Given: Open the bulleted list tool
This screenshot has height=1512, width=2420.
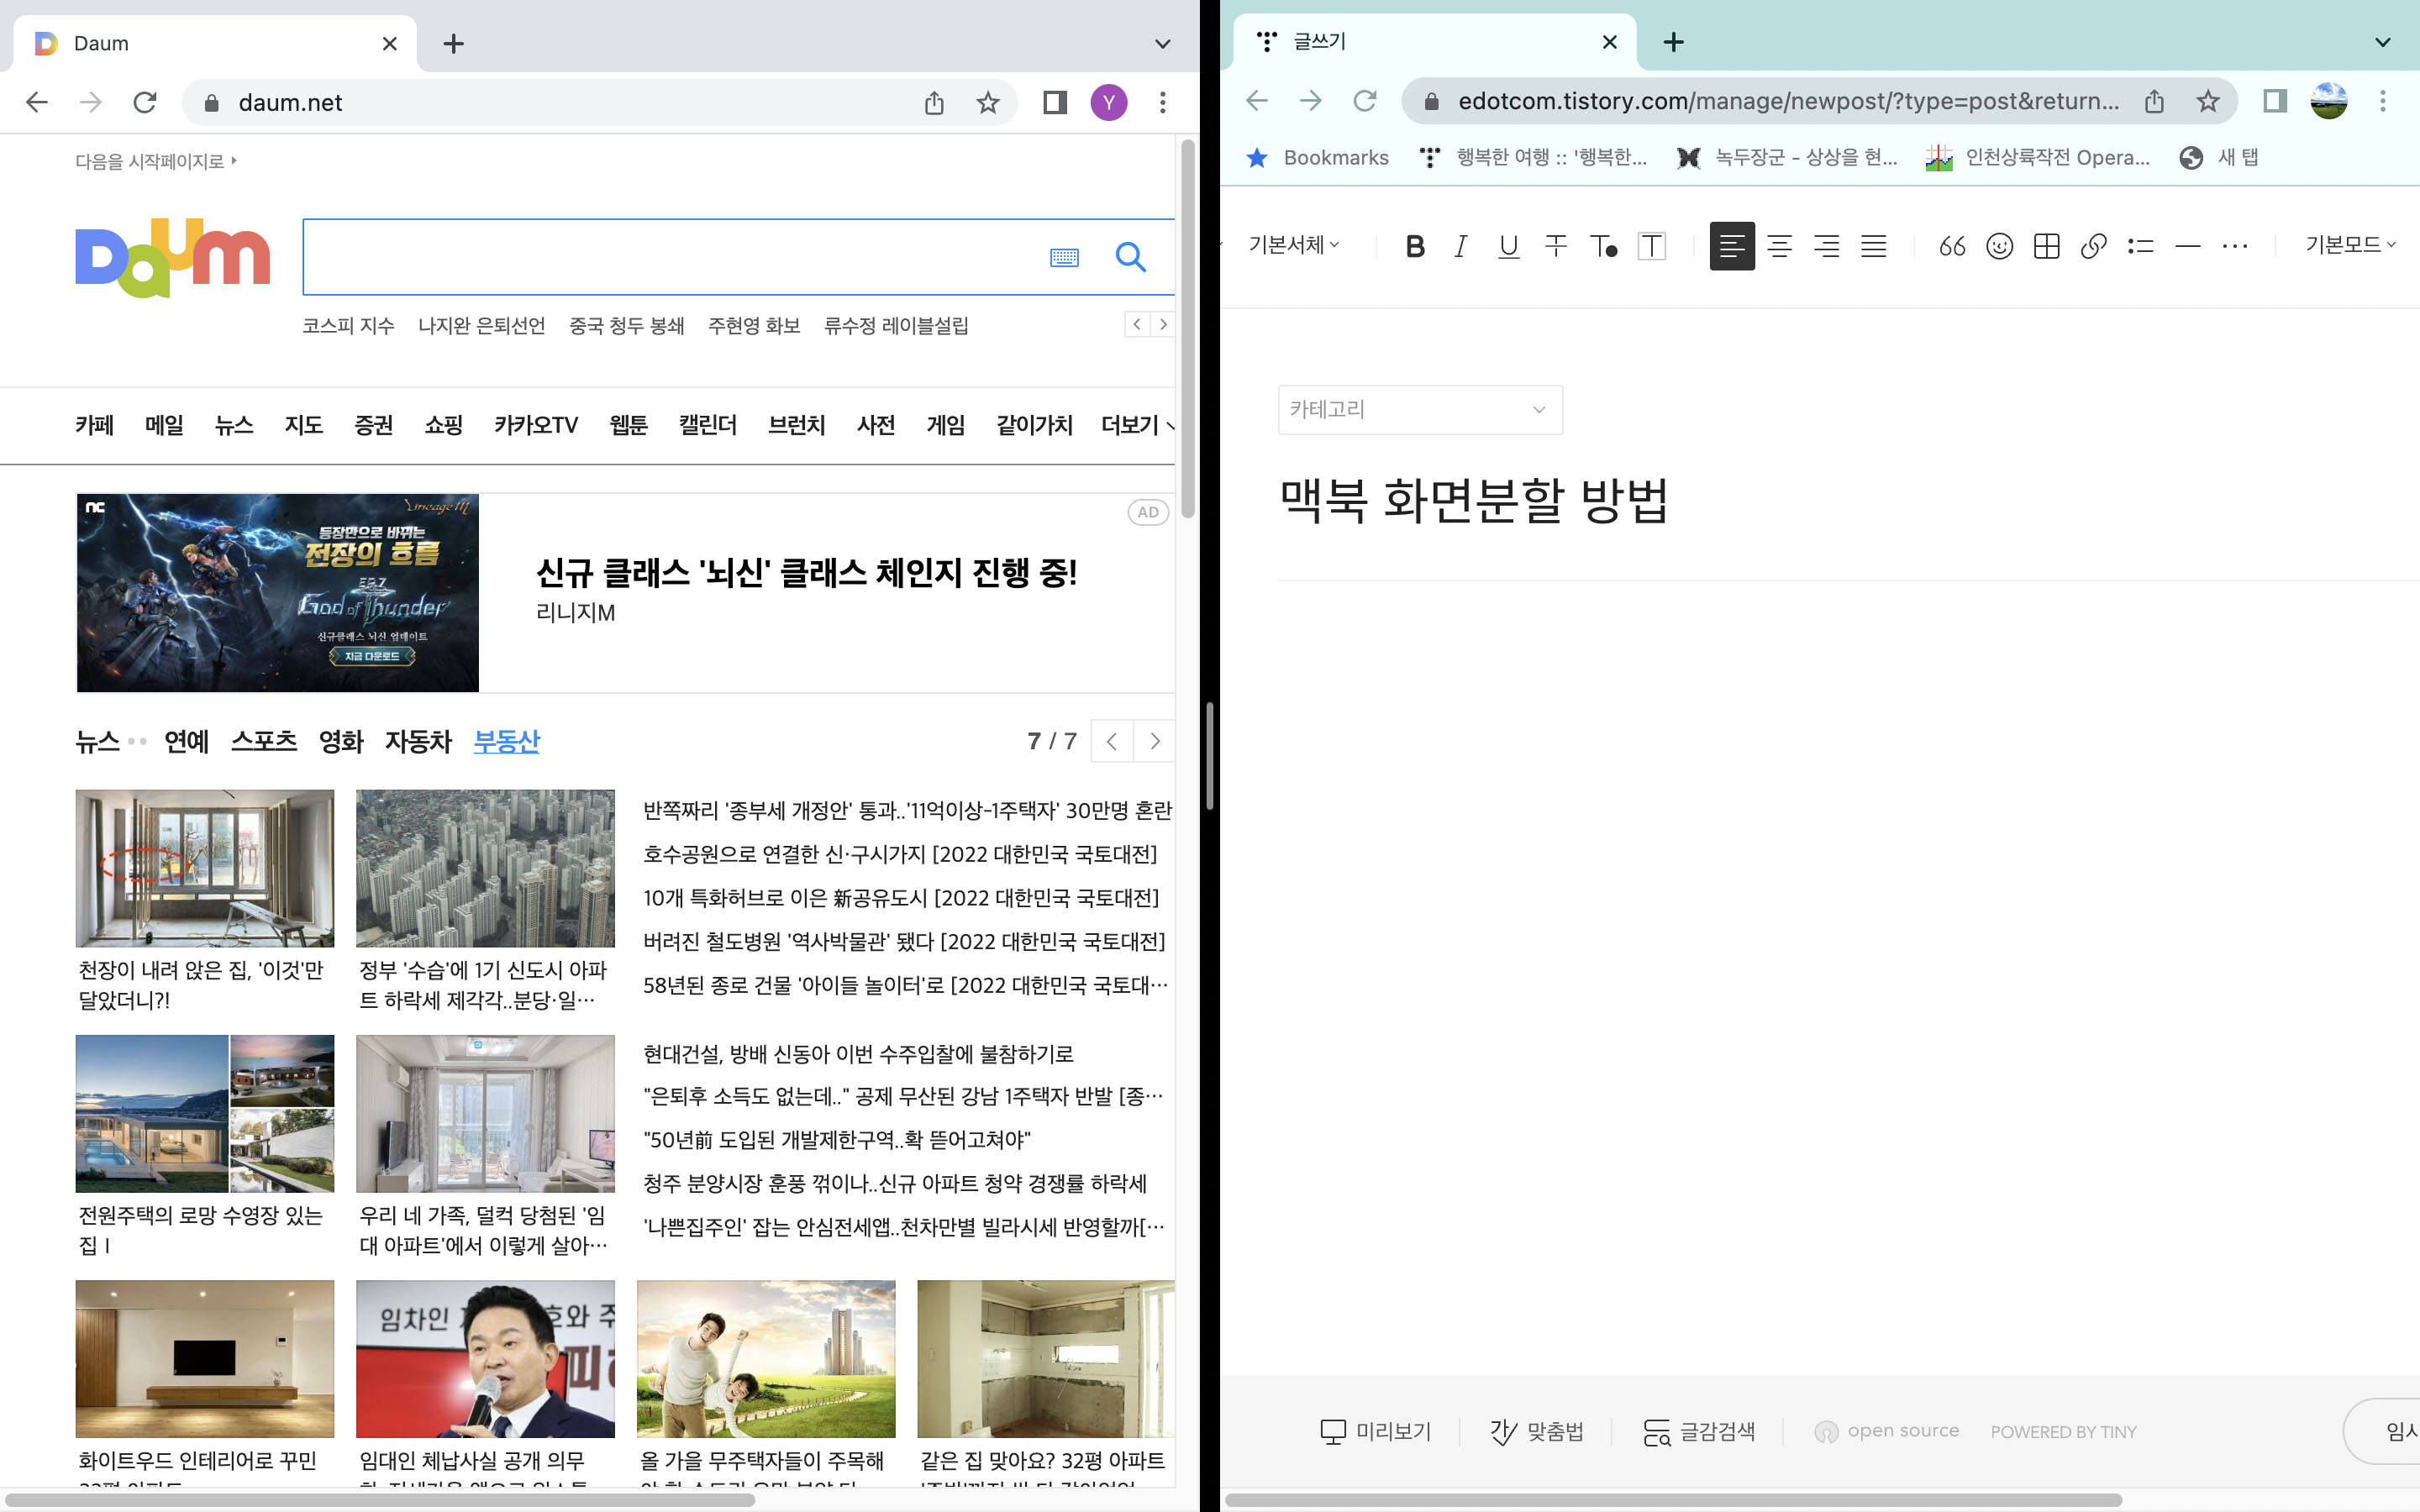Looking at the screenshot, I should pos(2140,246).
